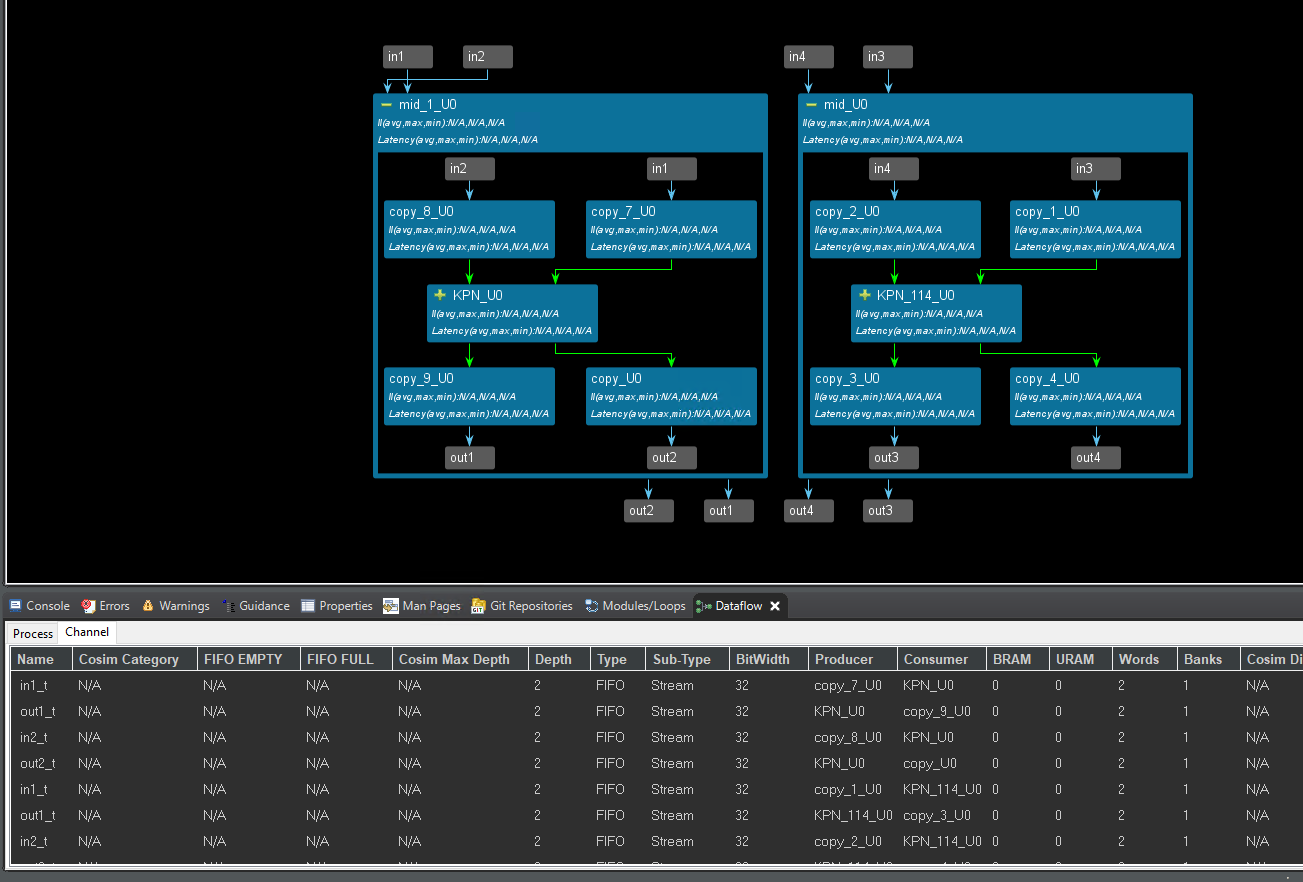The height and width of the screenshot is (882, 1303).
Task: Sort by FIFO FULL column header
Action: click(346, 659)
